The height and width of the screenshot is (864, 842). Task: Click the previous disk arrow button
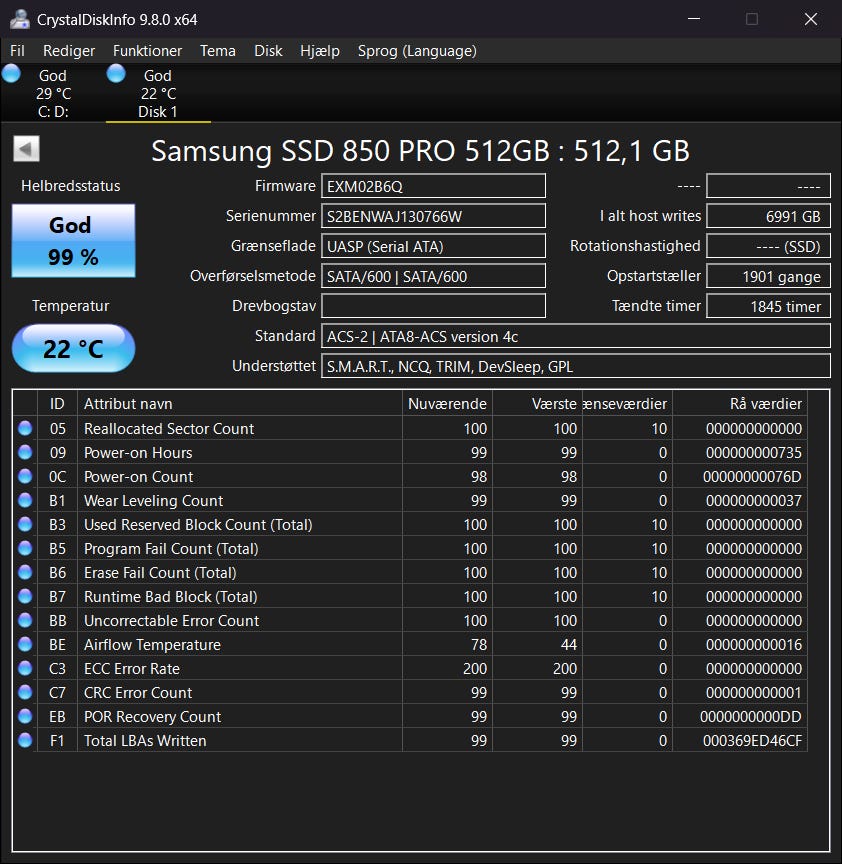pos(26,149)
